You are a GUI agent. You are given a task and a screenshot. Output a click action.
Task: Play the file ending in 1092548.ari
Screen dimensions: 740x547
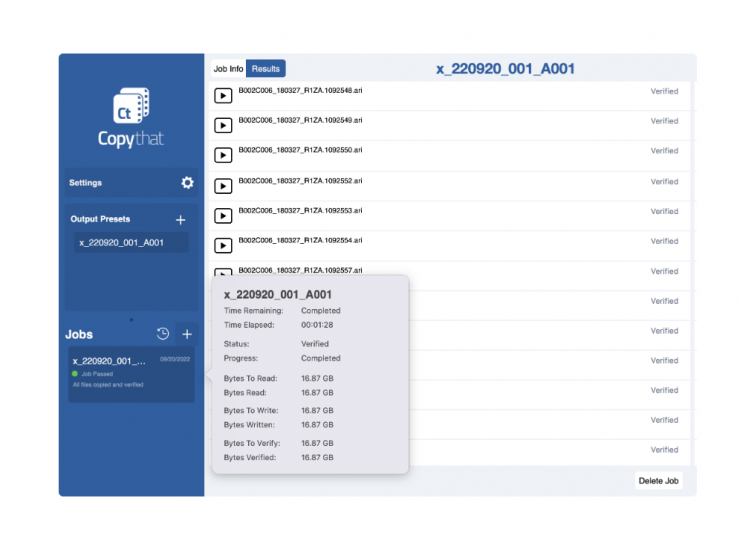[x=224, y=96]
